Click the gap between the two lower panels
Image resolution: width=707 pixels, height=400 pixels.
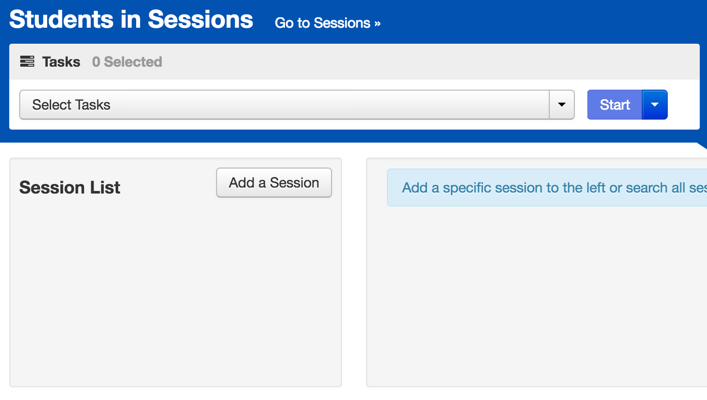(354, 280)
